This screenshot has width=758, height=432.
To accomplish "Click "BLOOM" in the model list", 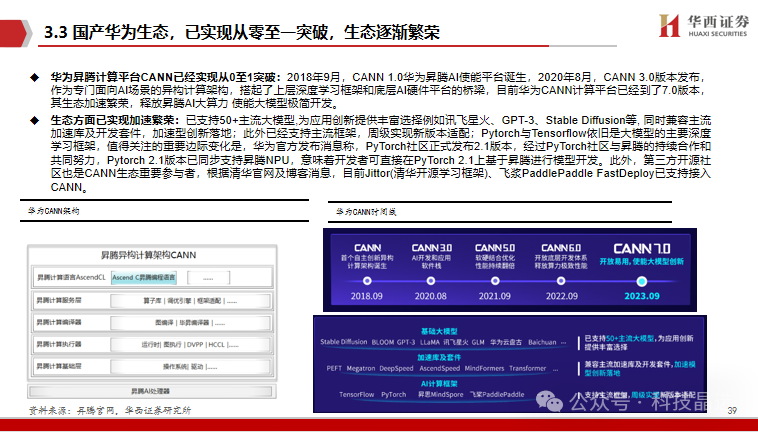I will [x=382, y=342].
